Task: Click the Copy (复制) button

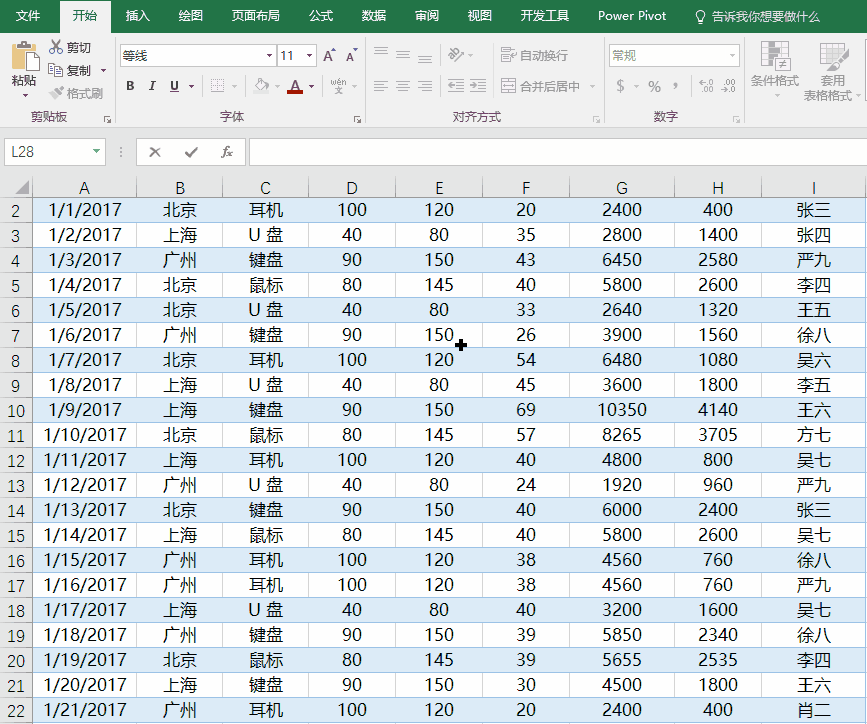Action: click(70, 70)
